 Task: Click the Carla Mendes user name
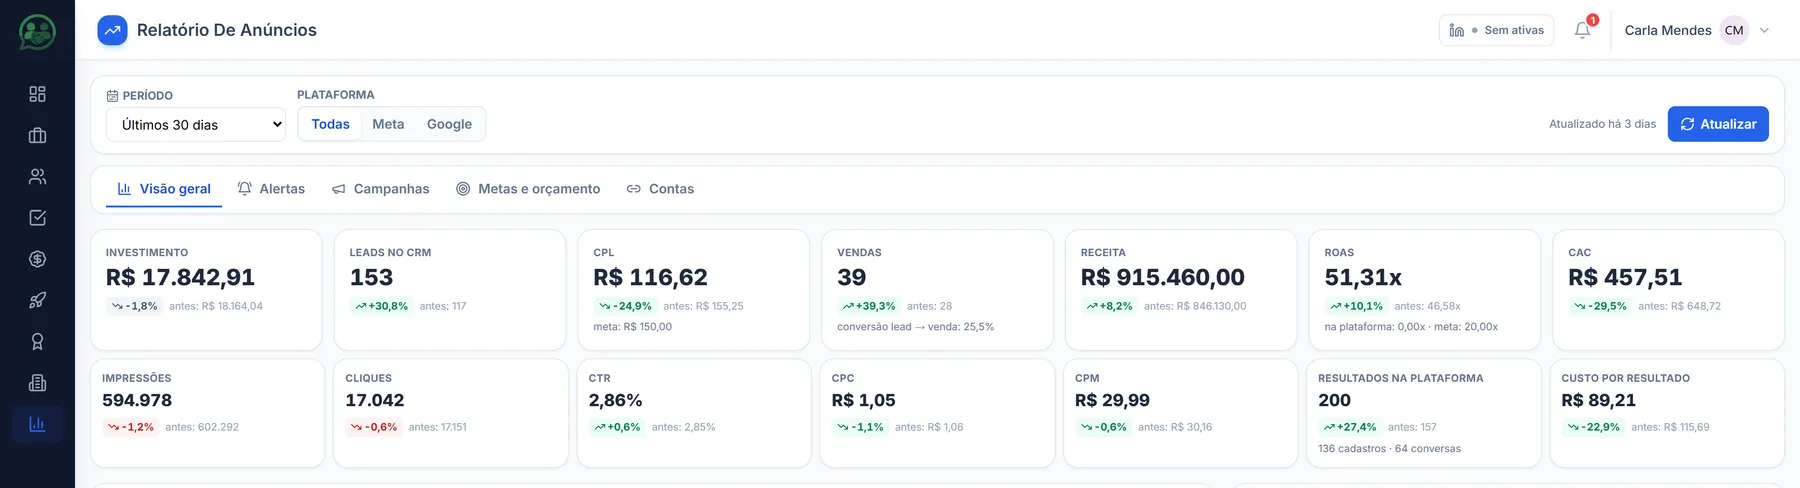click(1668, 30)
